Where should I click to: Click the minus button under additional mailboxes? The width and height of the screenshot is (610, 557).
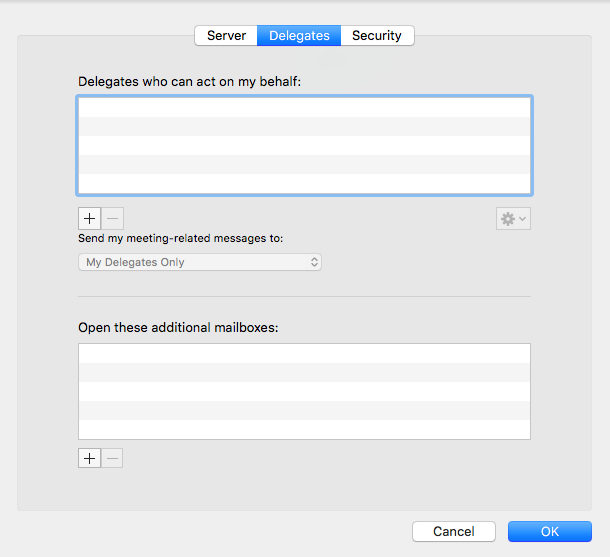[113, 458]
